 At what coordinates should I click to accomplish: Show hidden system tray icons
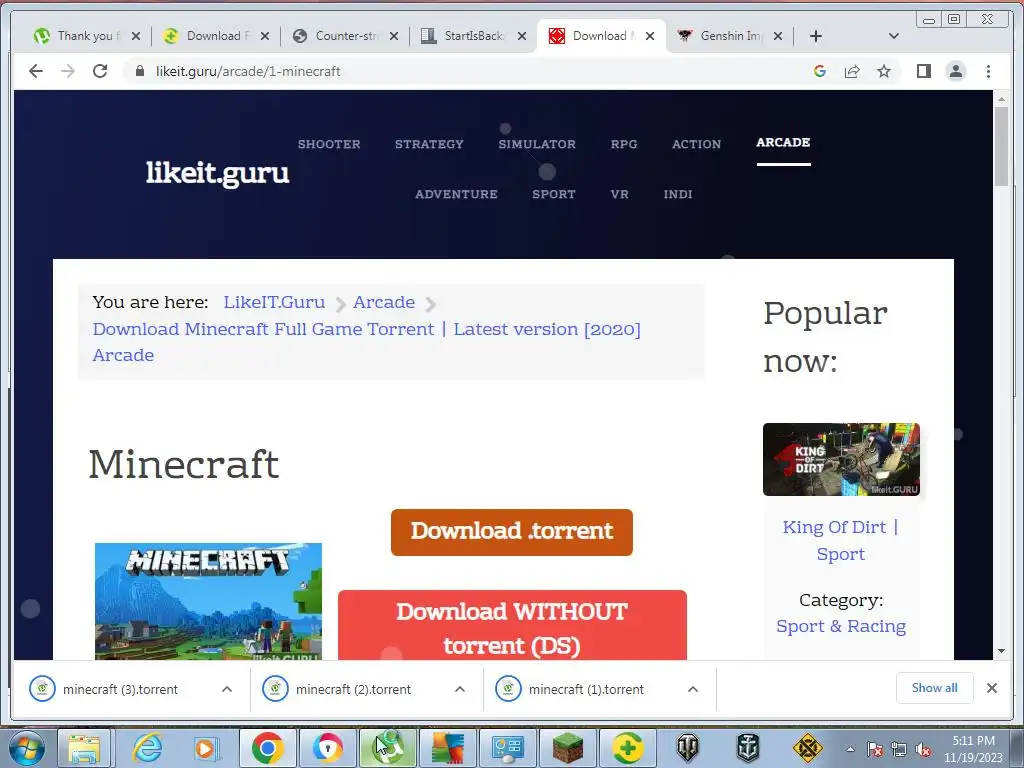(x=850, y=749)
